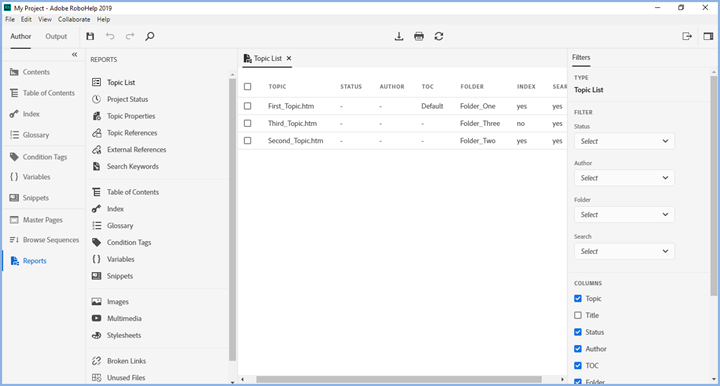
Task: Open the Status filter dropdown
Action: pos(624,141)
